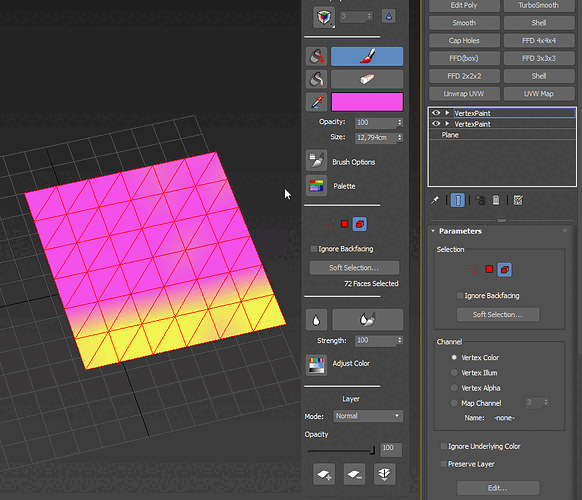Image resolution: width=582 pixels, height=500 pixels.
Task: Select element selection mode in paintbox
Action: click(359, 224)
